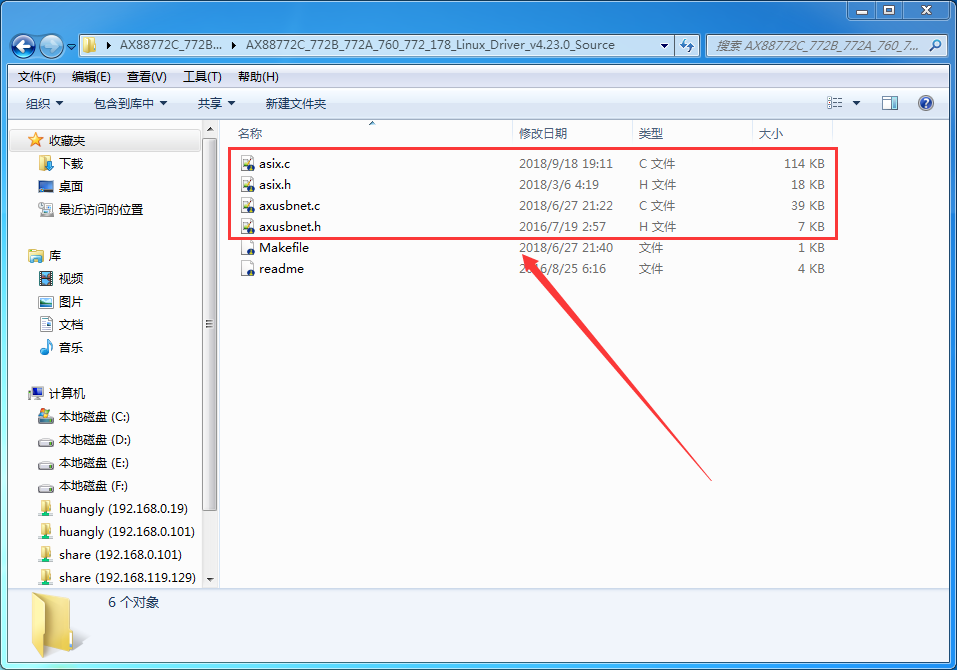
Task: Expand the address bar history dropdown
Action: point(665,45)
